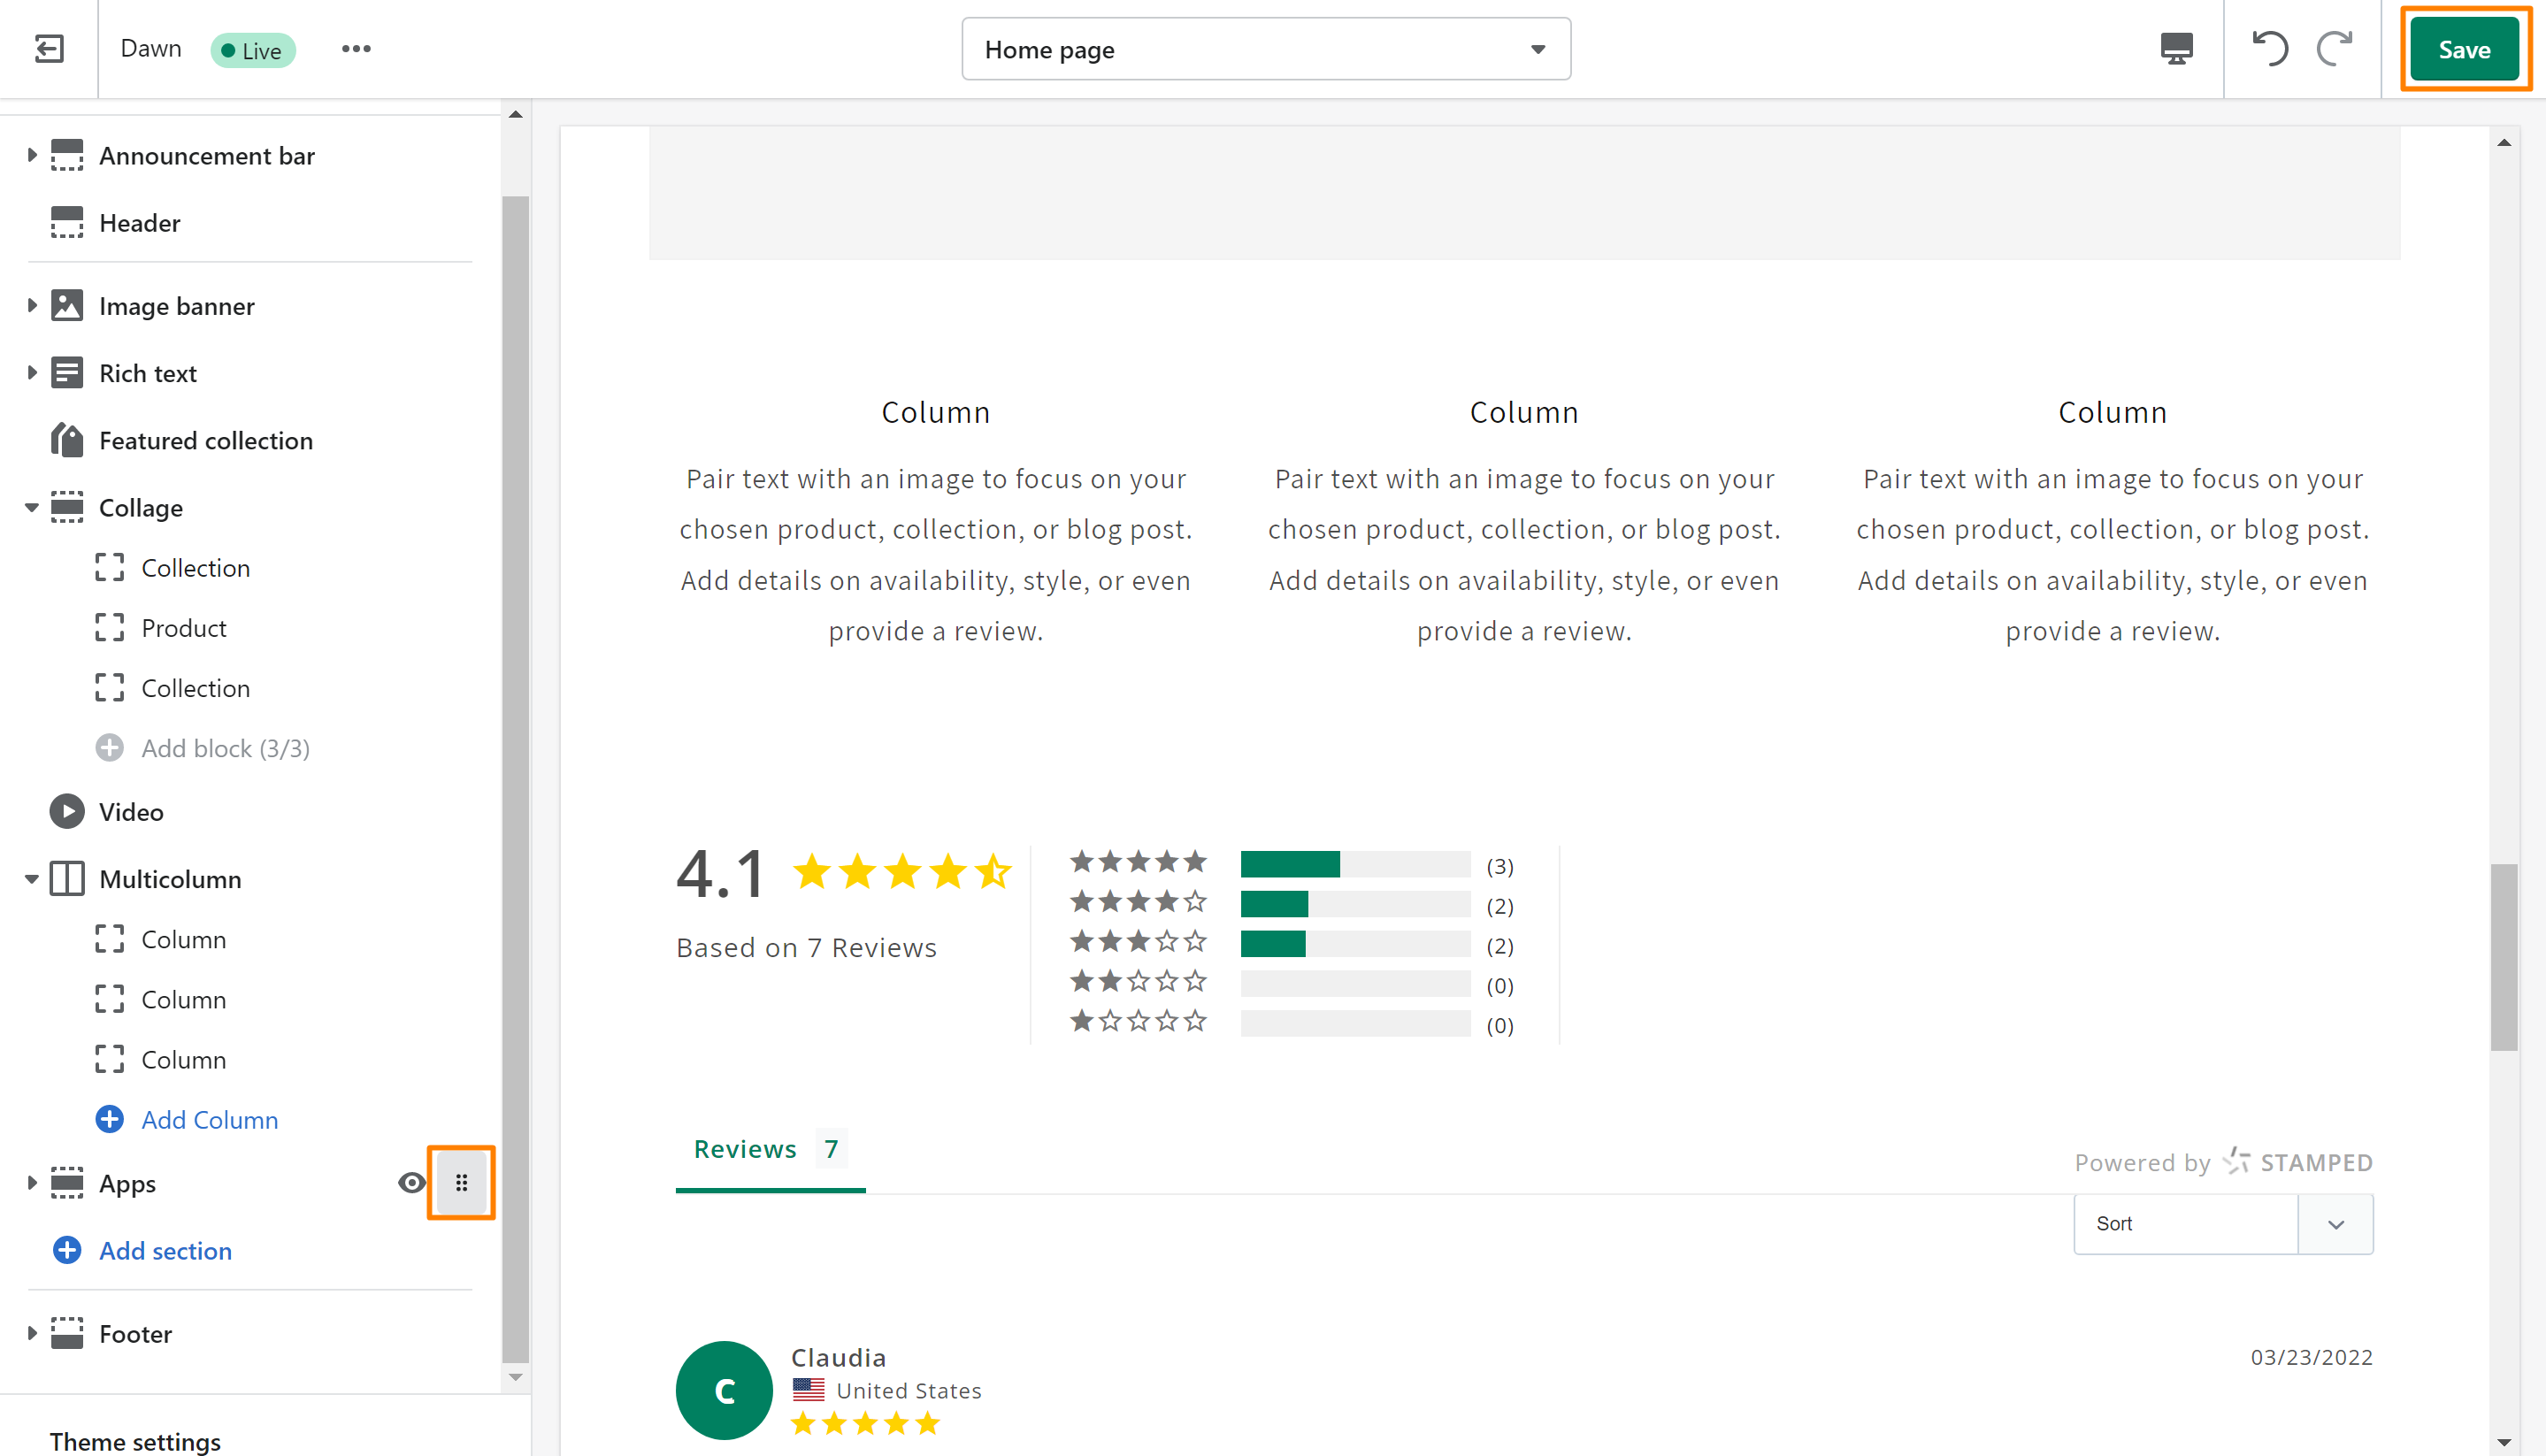Image resolution: width=2546 pixels, height=1456 pixels.
Task: Click the five-star rating filter bar
Action: point(1354,864)
